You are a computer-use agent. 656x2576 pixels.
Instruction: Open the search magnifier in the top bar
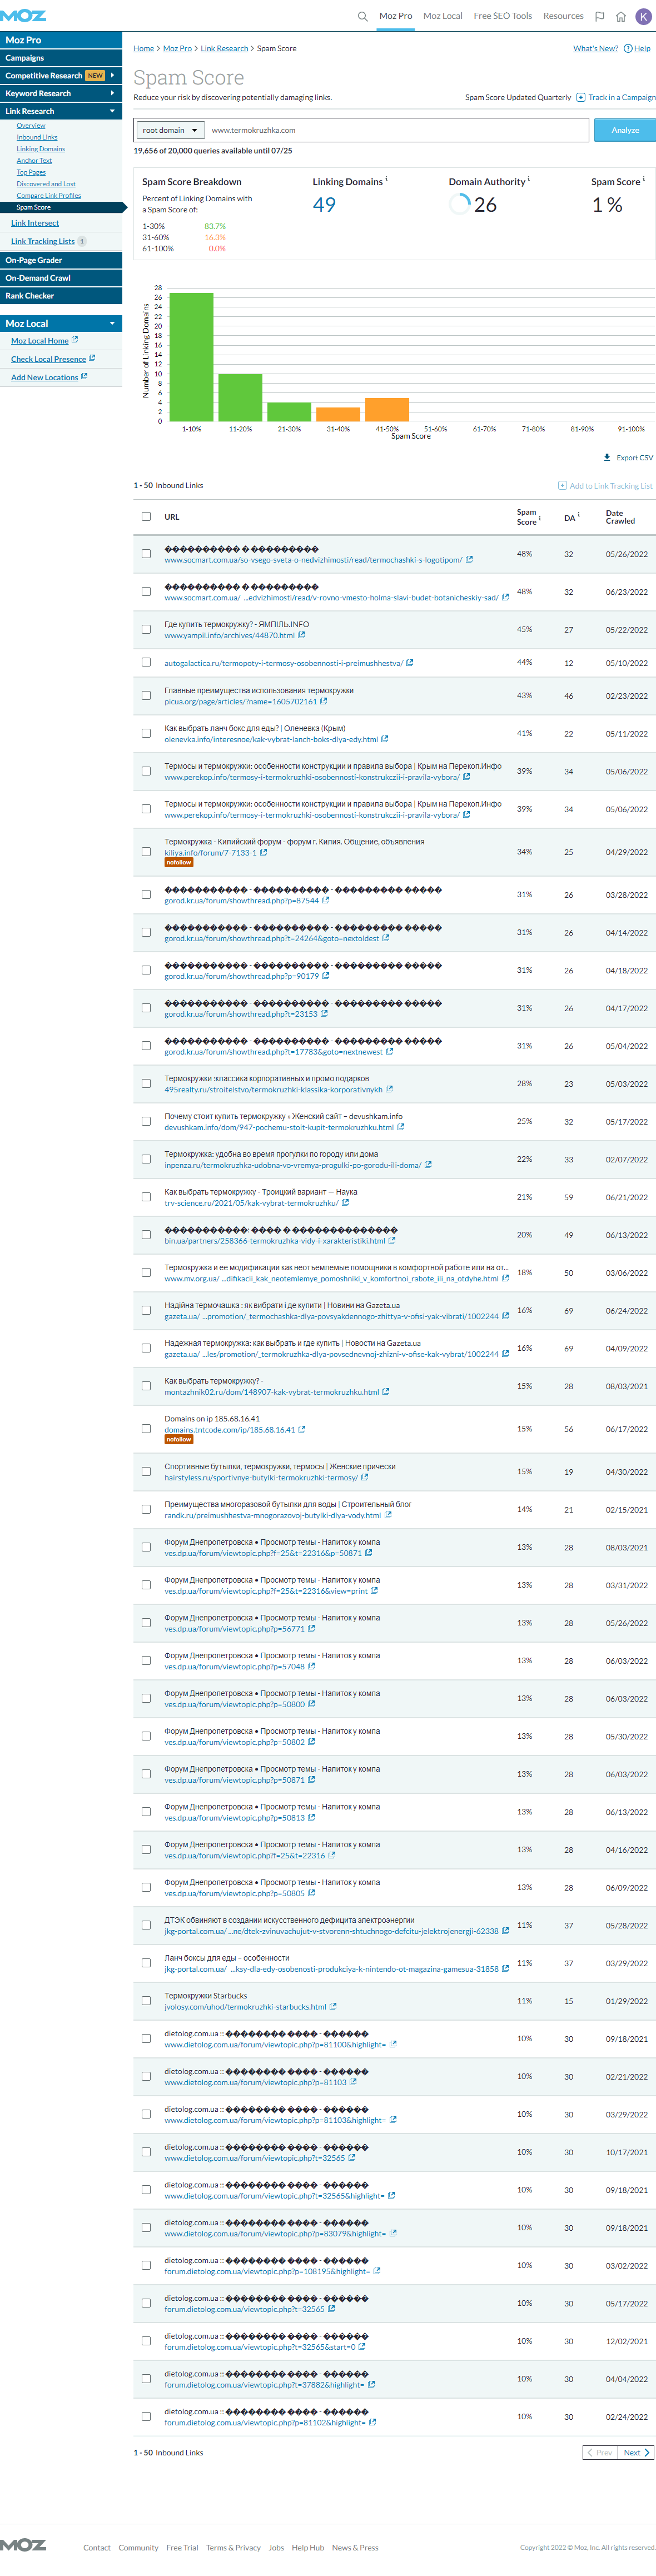pos(362,16)
